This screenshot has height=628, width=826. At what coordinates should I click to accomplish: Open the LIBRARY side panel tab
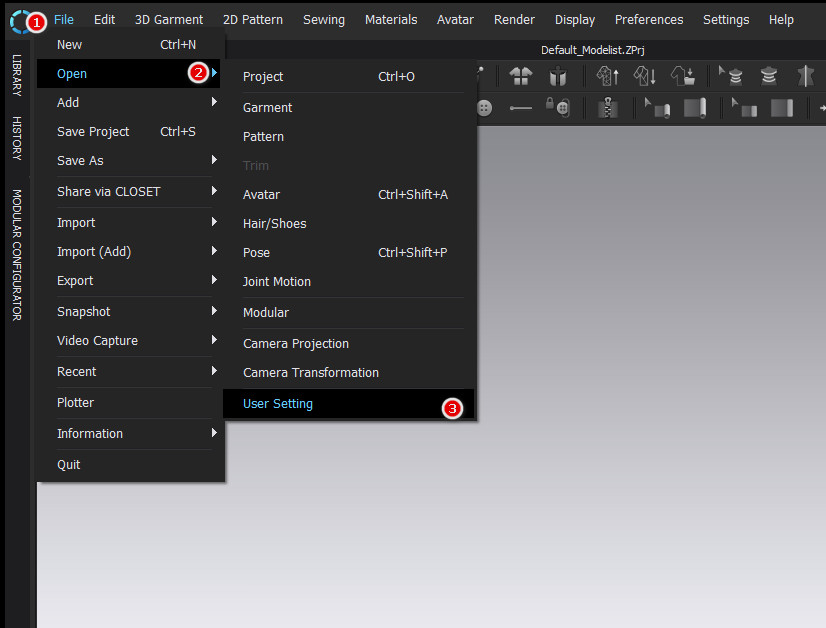pyautogui.click(x=17, y=75)
